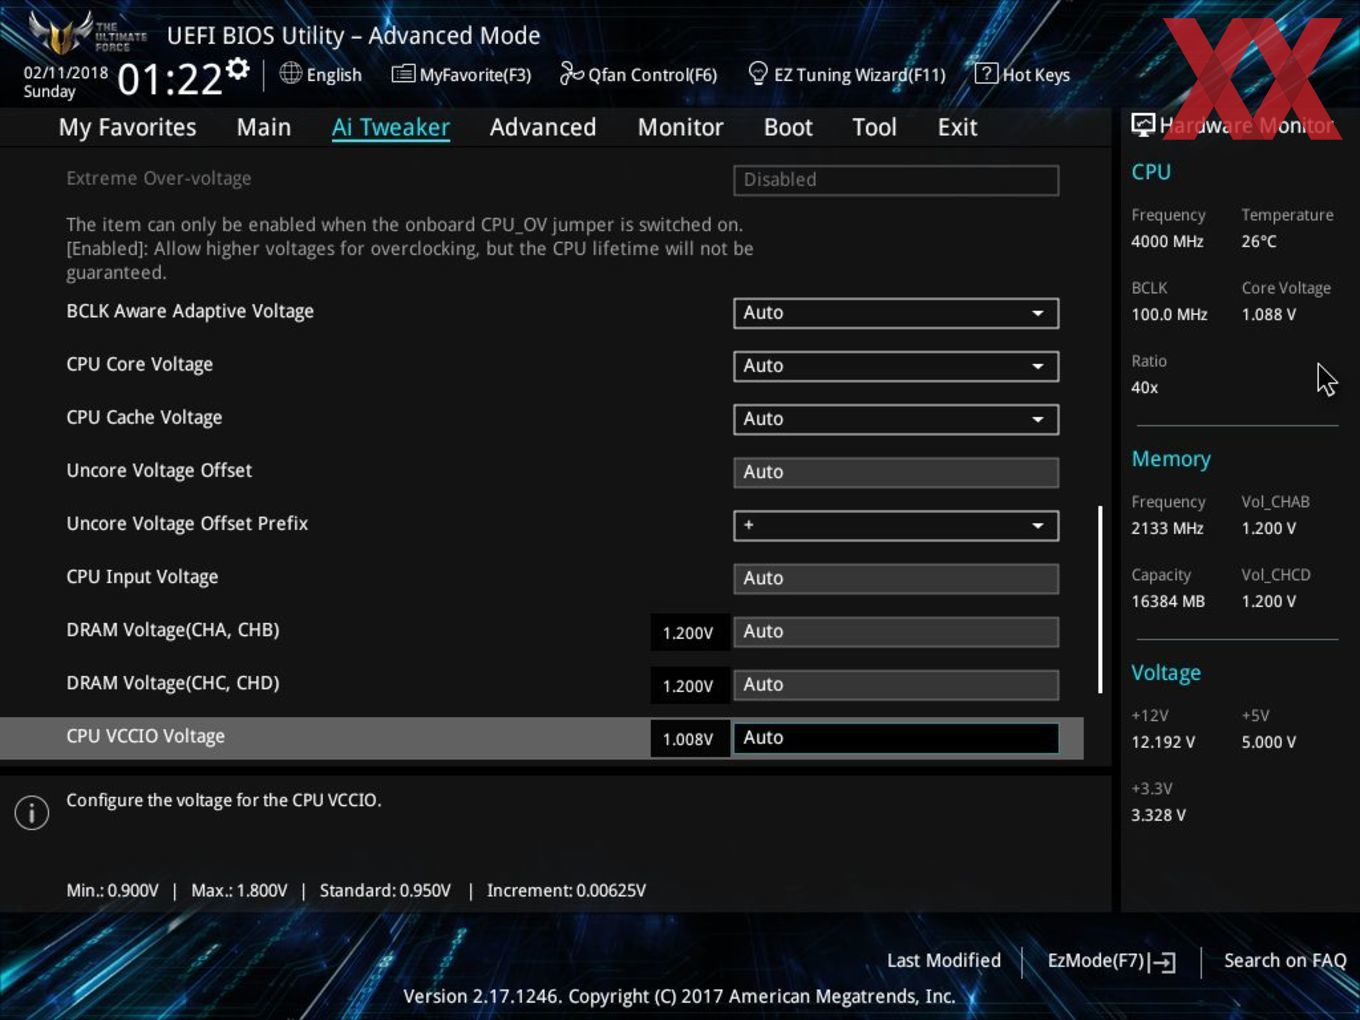Open CPU Cache Voltage dropdown
1360x1020 pixels.
click(x=896, y=419)
